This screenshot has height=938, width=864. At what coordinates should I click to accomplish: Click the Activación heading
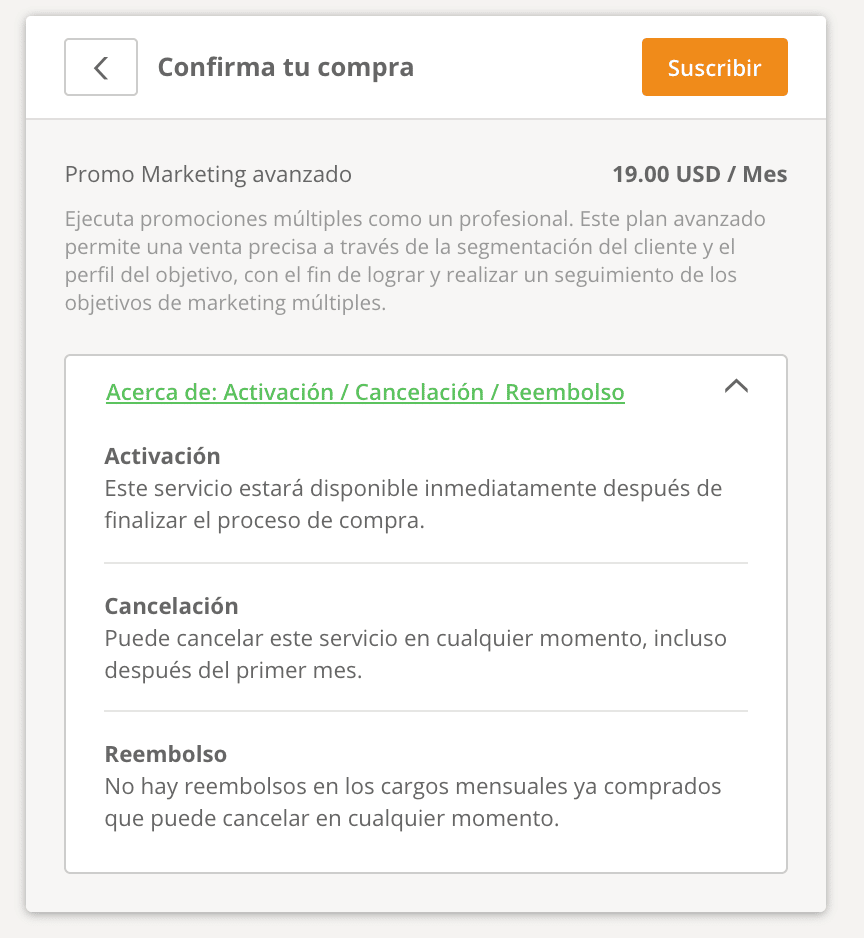(162, 456)
